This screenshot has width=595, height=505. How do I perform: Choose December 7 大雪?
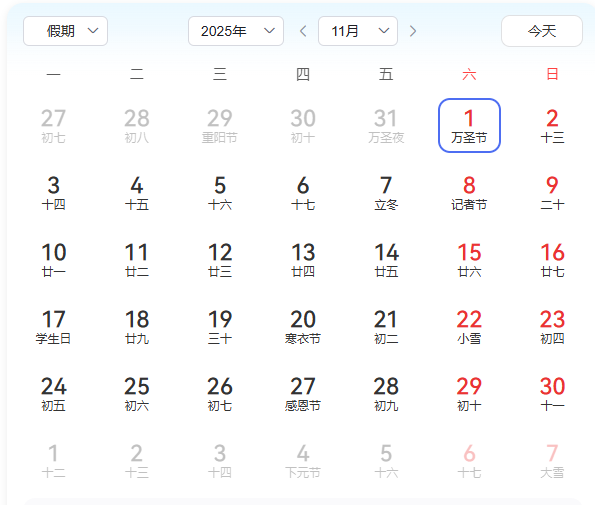pos(552,461)
